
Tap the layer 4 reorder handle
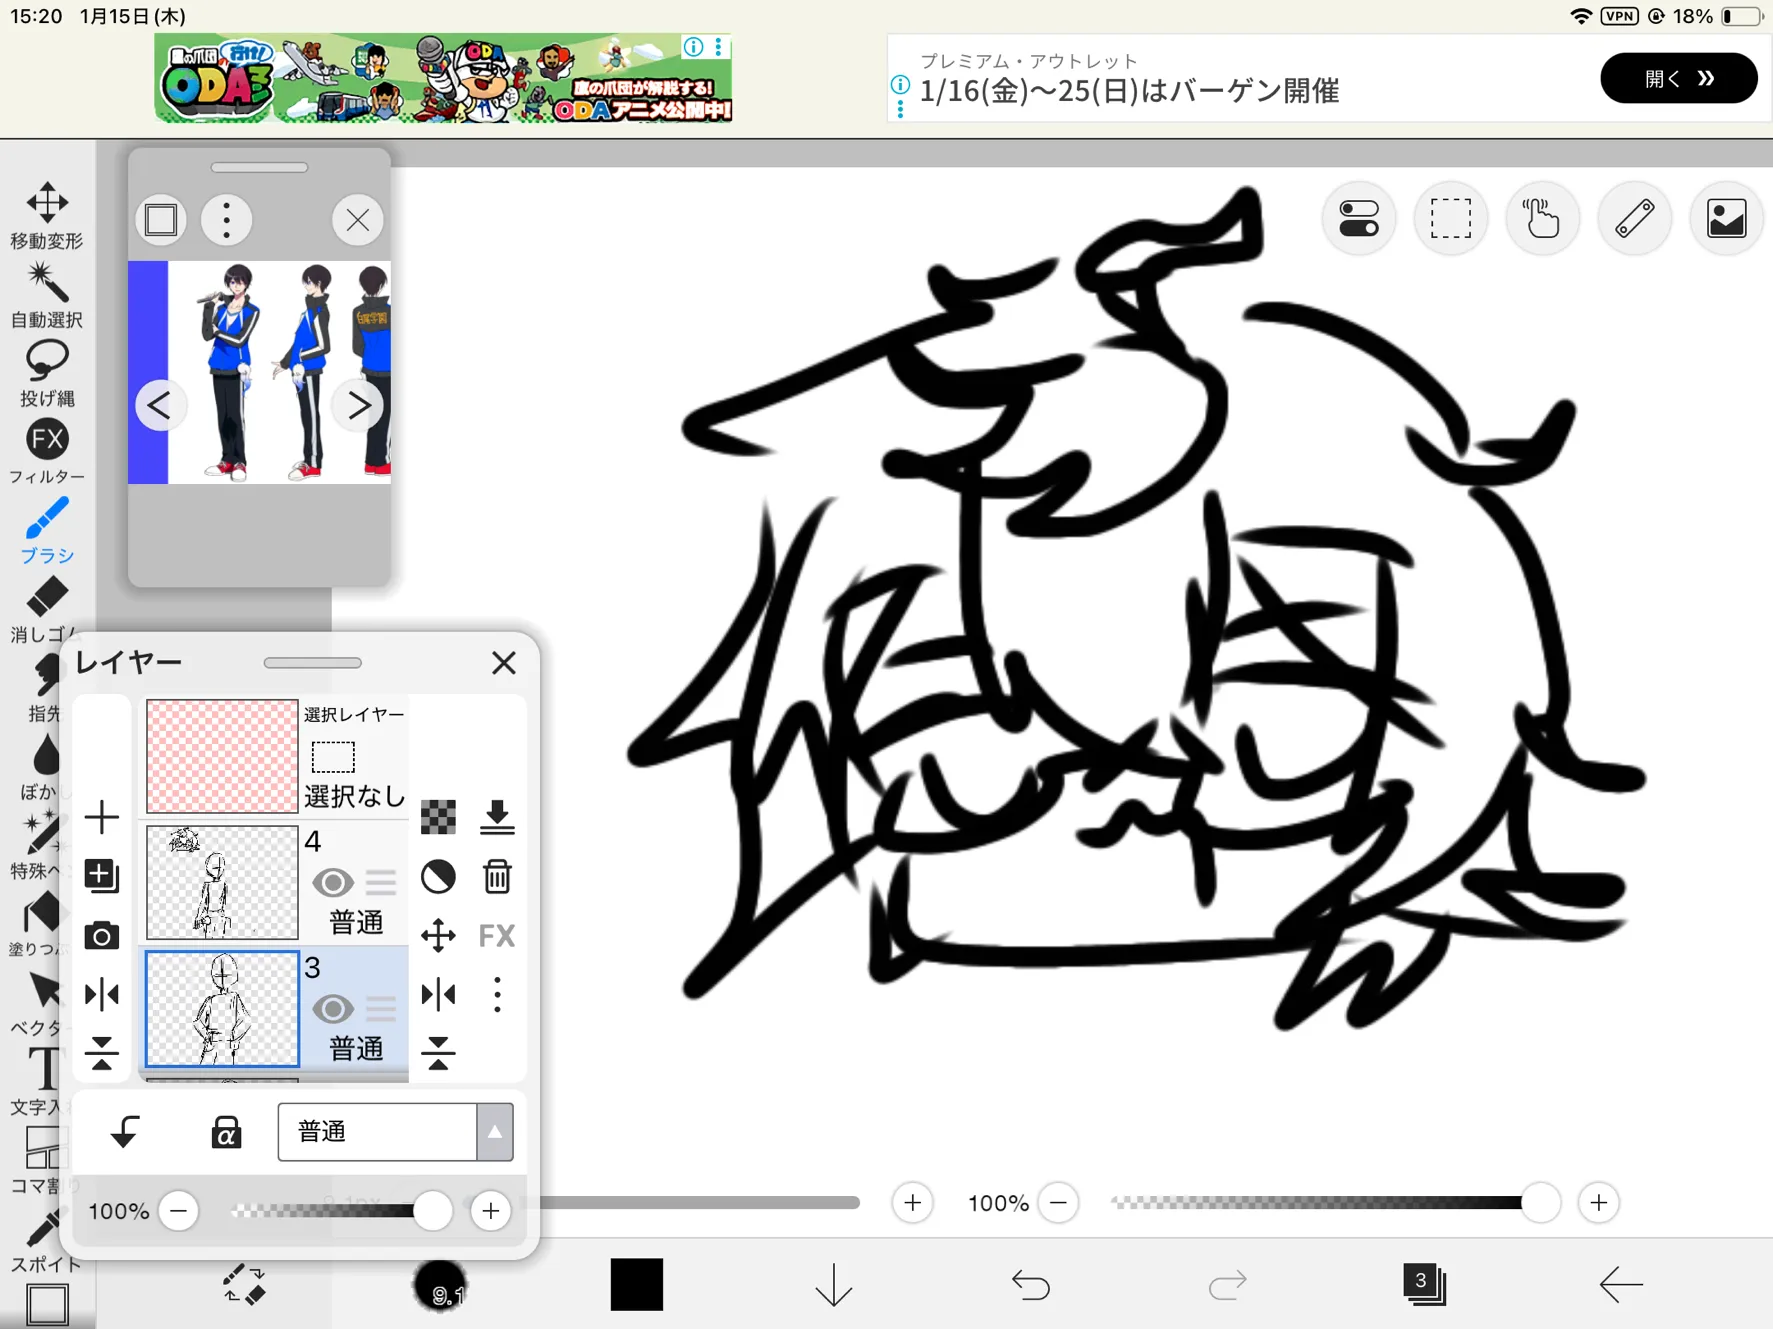pyautogui.click(x=381, y=883)
